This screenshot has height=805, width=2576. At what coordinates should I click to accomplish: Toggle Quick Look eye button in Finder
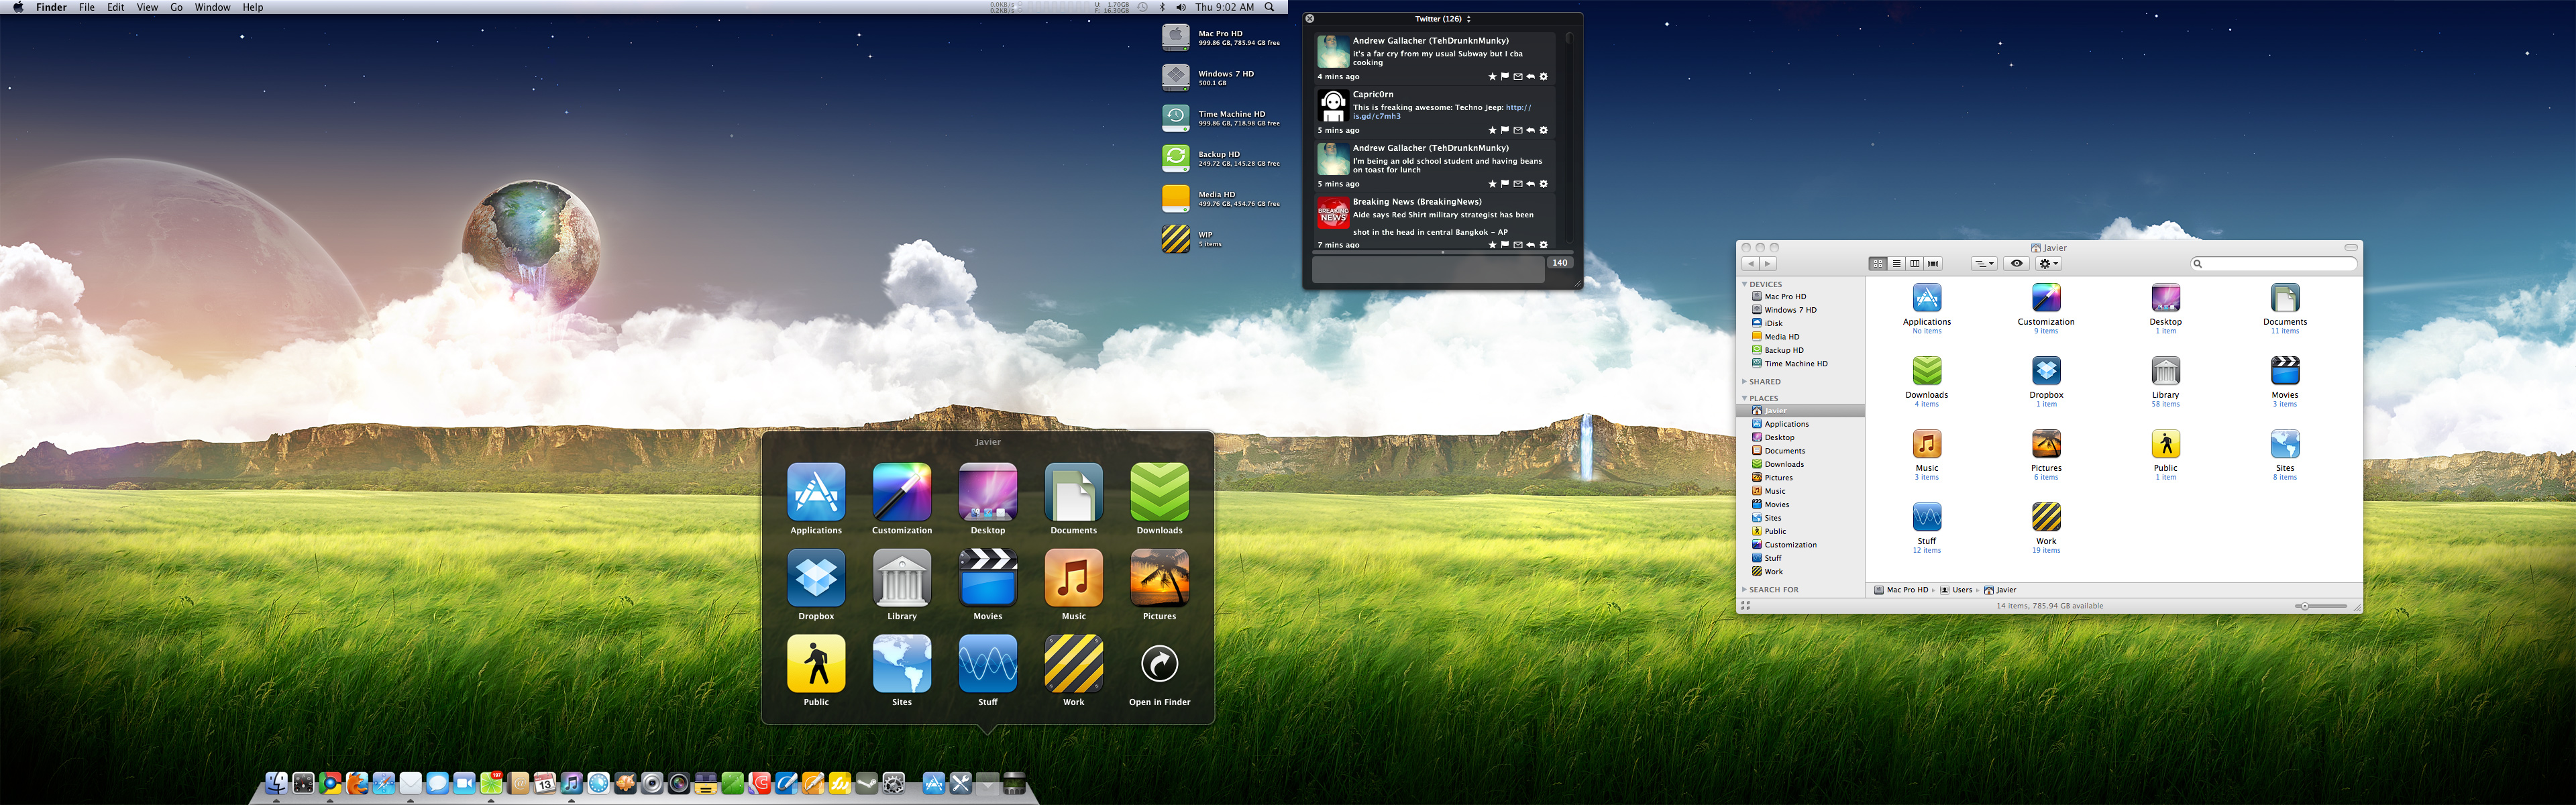click(x=2016, y=264)
